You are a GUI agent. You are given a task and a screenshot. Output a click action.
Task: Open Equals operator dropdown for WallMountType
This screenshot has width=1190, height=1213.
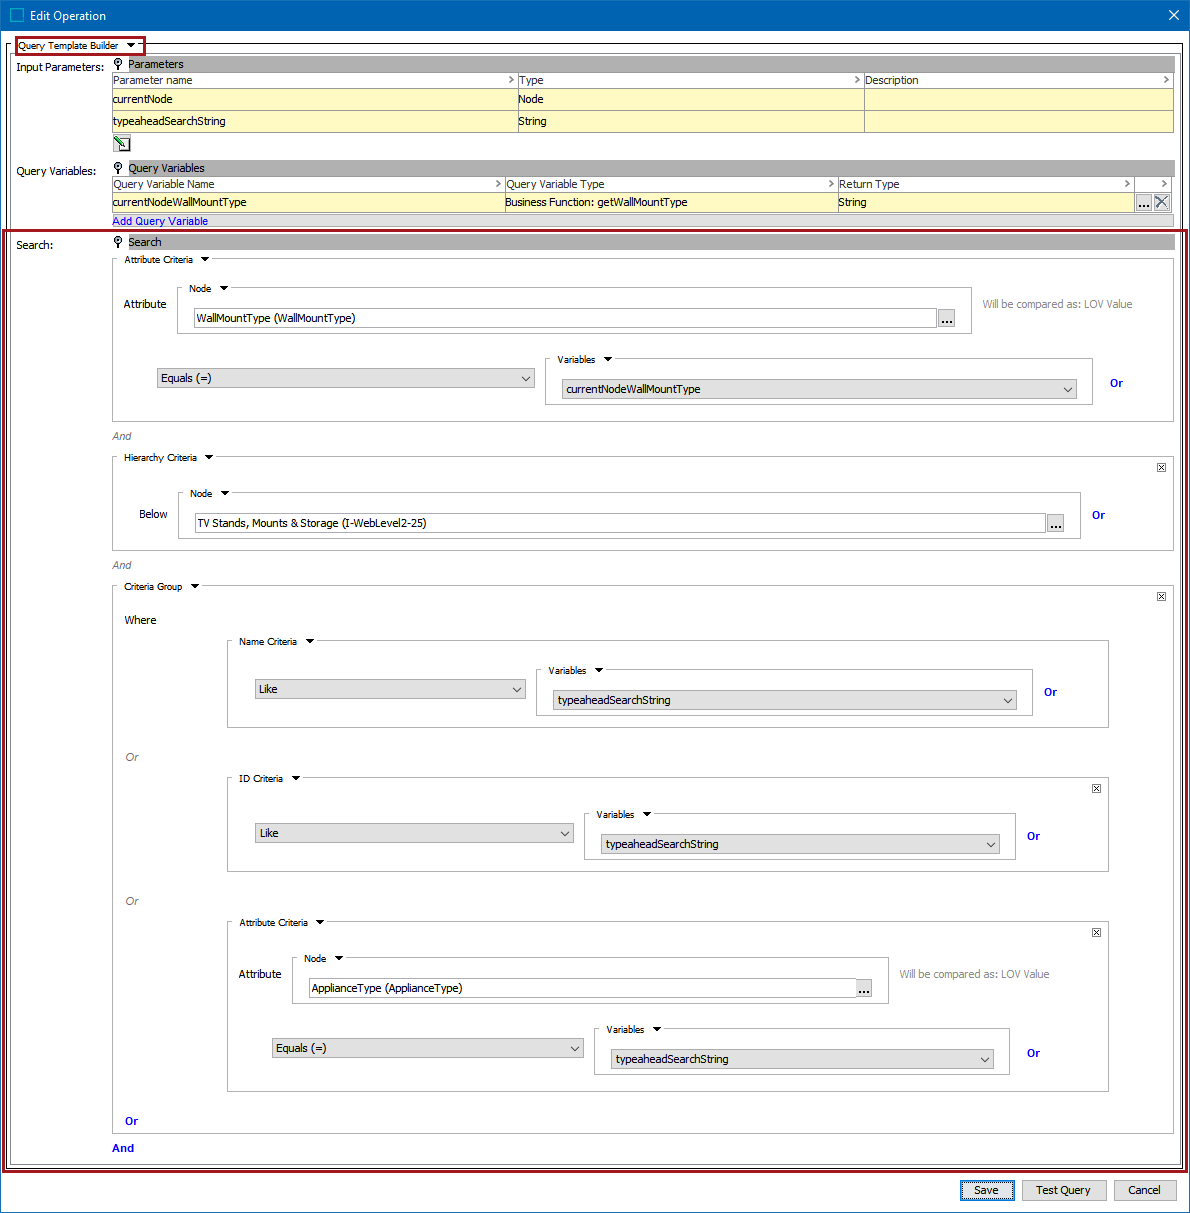(346, 378)
